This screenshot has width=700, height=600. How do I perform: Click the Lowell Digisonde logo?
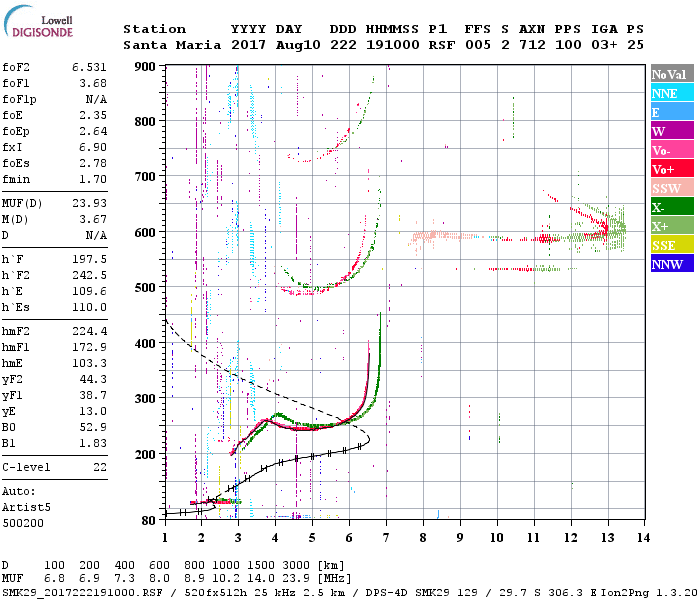38,21
